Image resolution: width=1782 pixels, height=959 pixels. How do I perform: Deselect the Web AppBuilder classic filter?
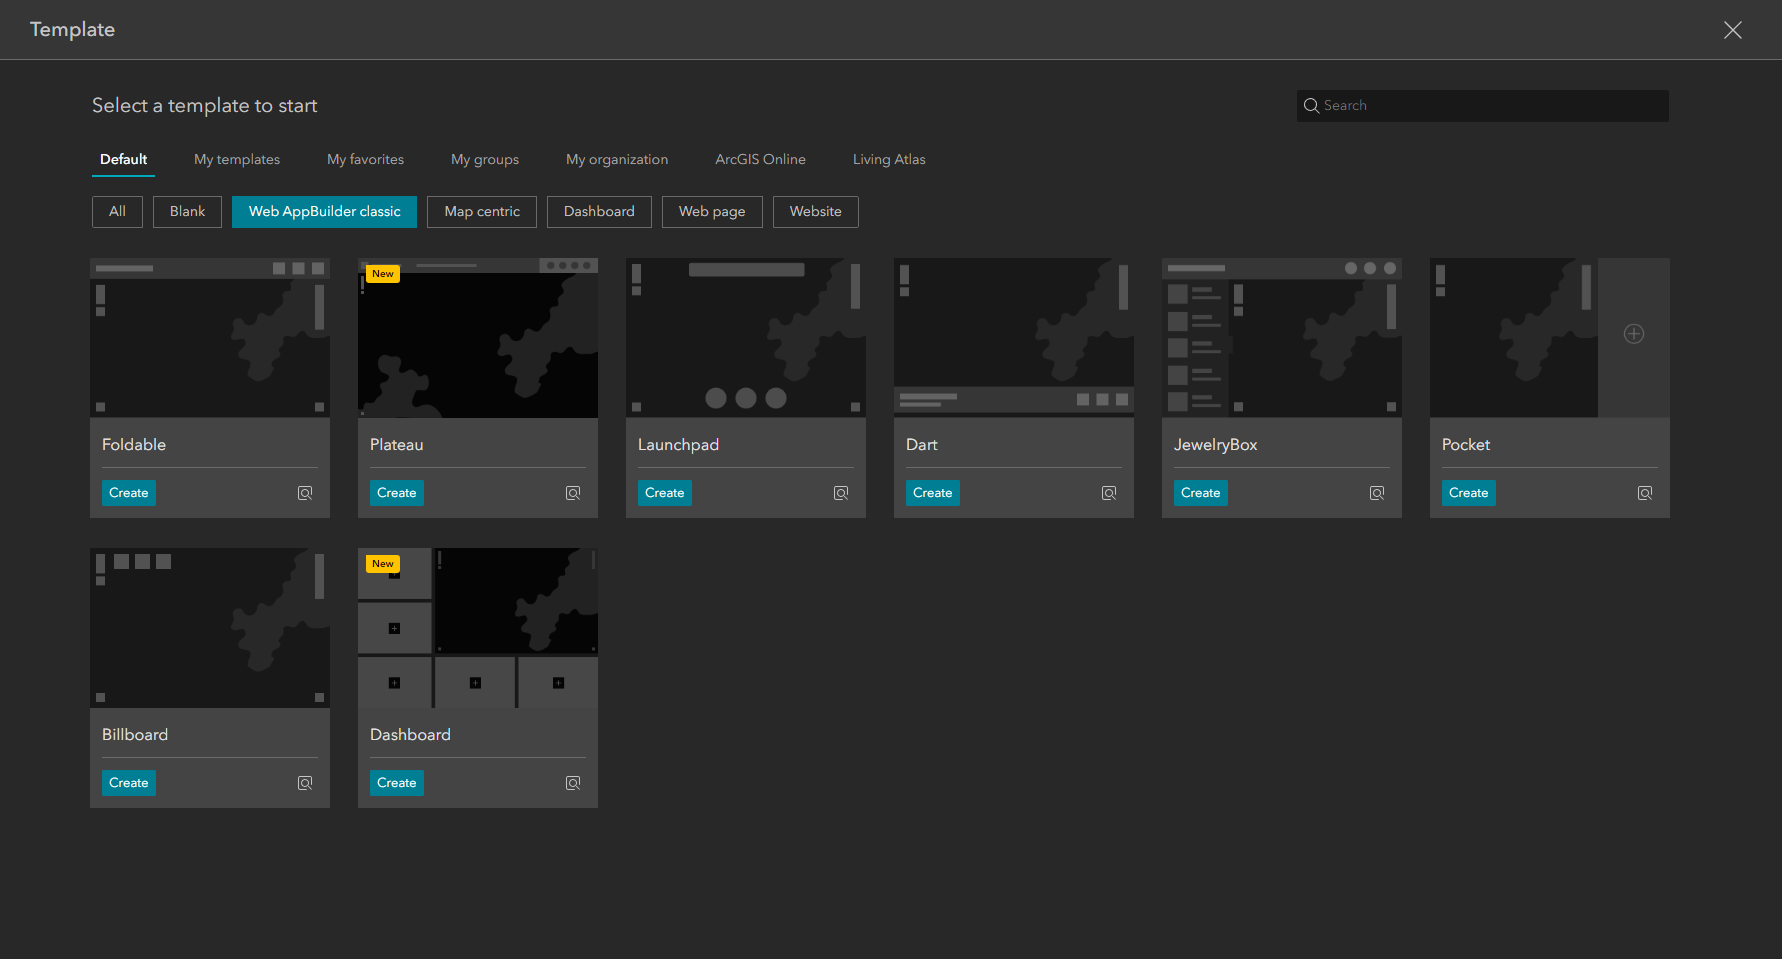point(324,211)
